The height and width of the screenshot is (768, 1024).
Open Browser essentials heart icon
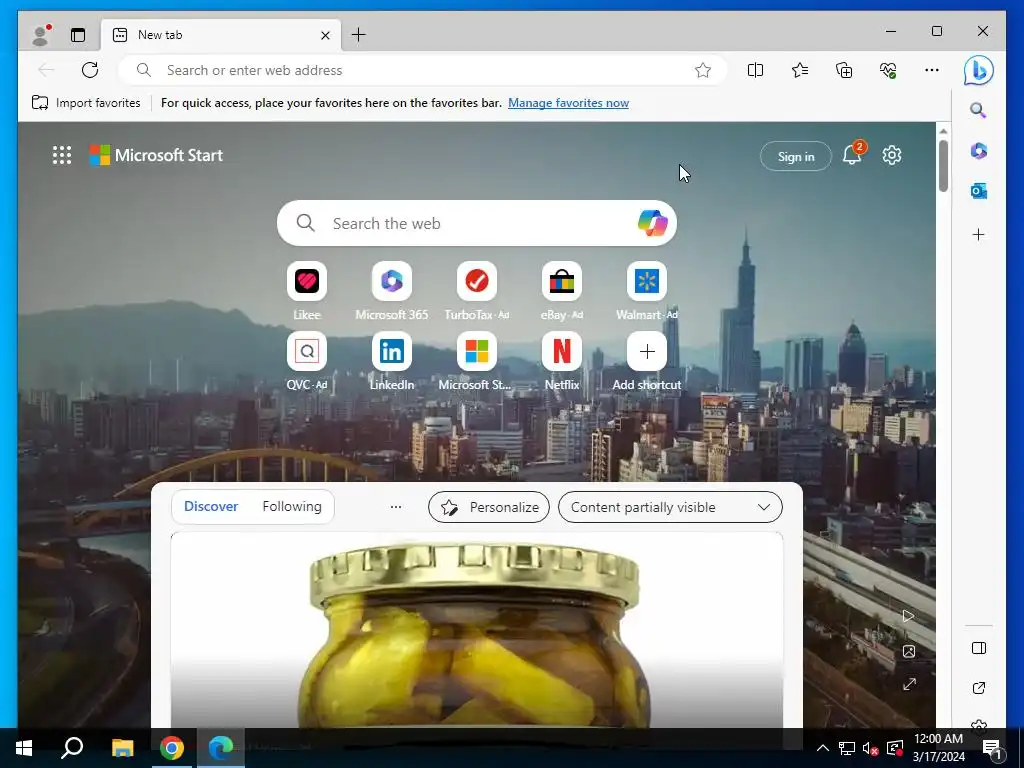888,70
